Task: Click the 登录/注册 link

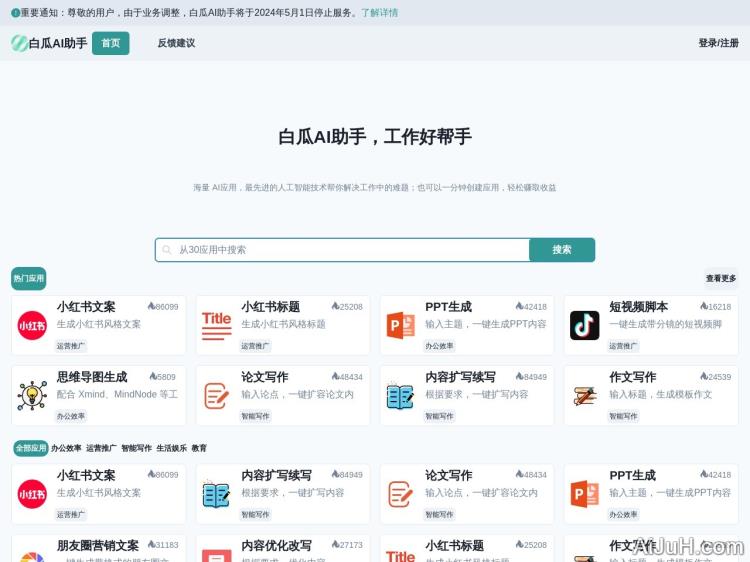Action: 718,43
